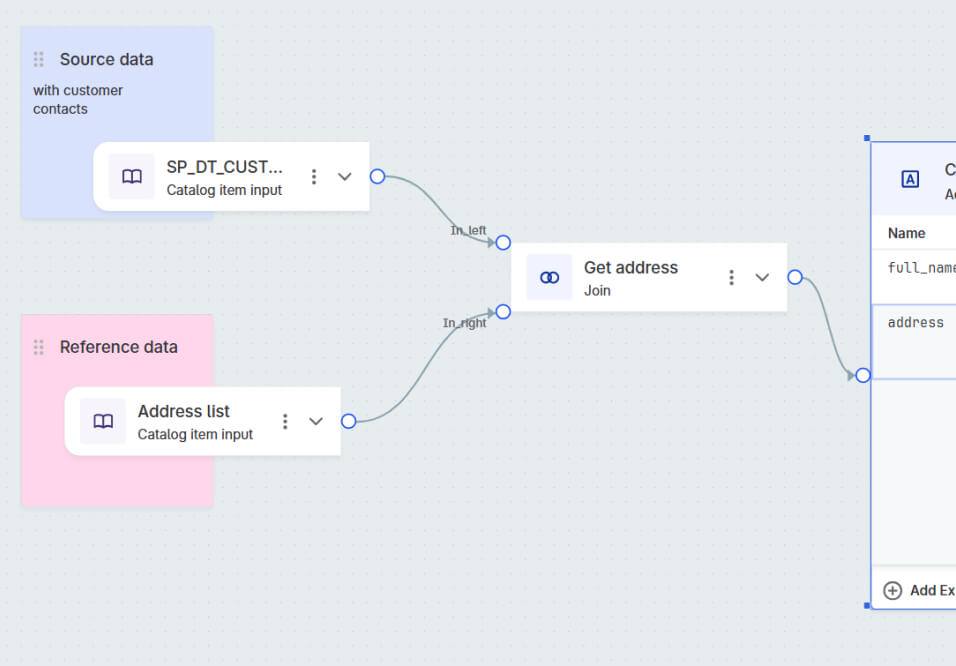Open the options menu of the Get address node
956x666 pixels.
coord(731,277)
